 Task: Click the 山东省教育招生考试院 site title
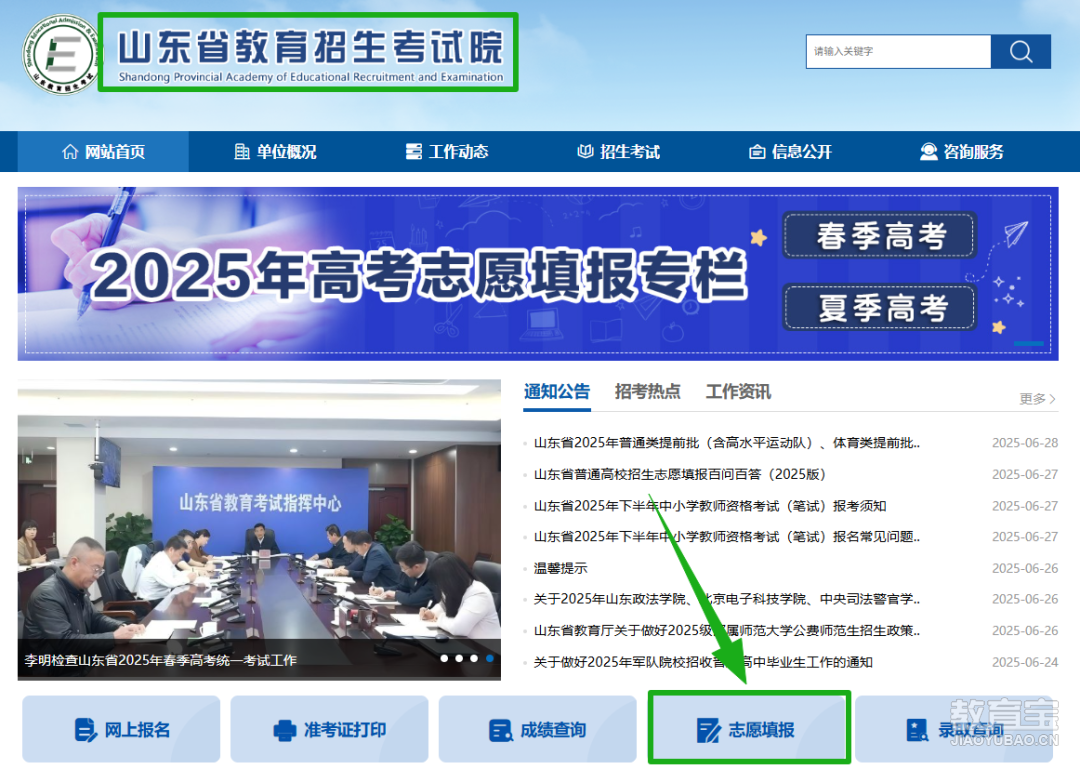(x=311, y=47)
